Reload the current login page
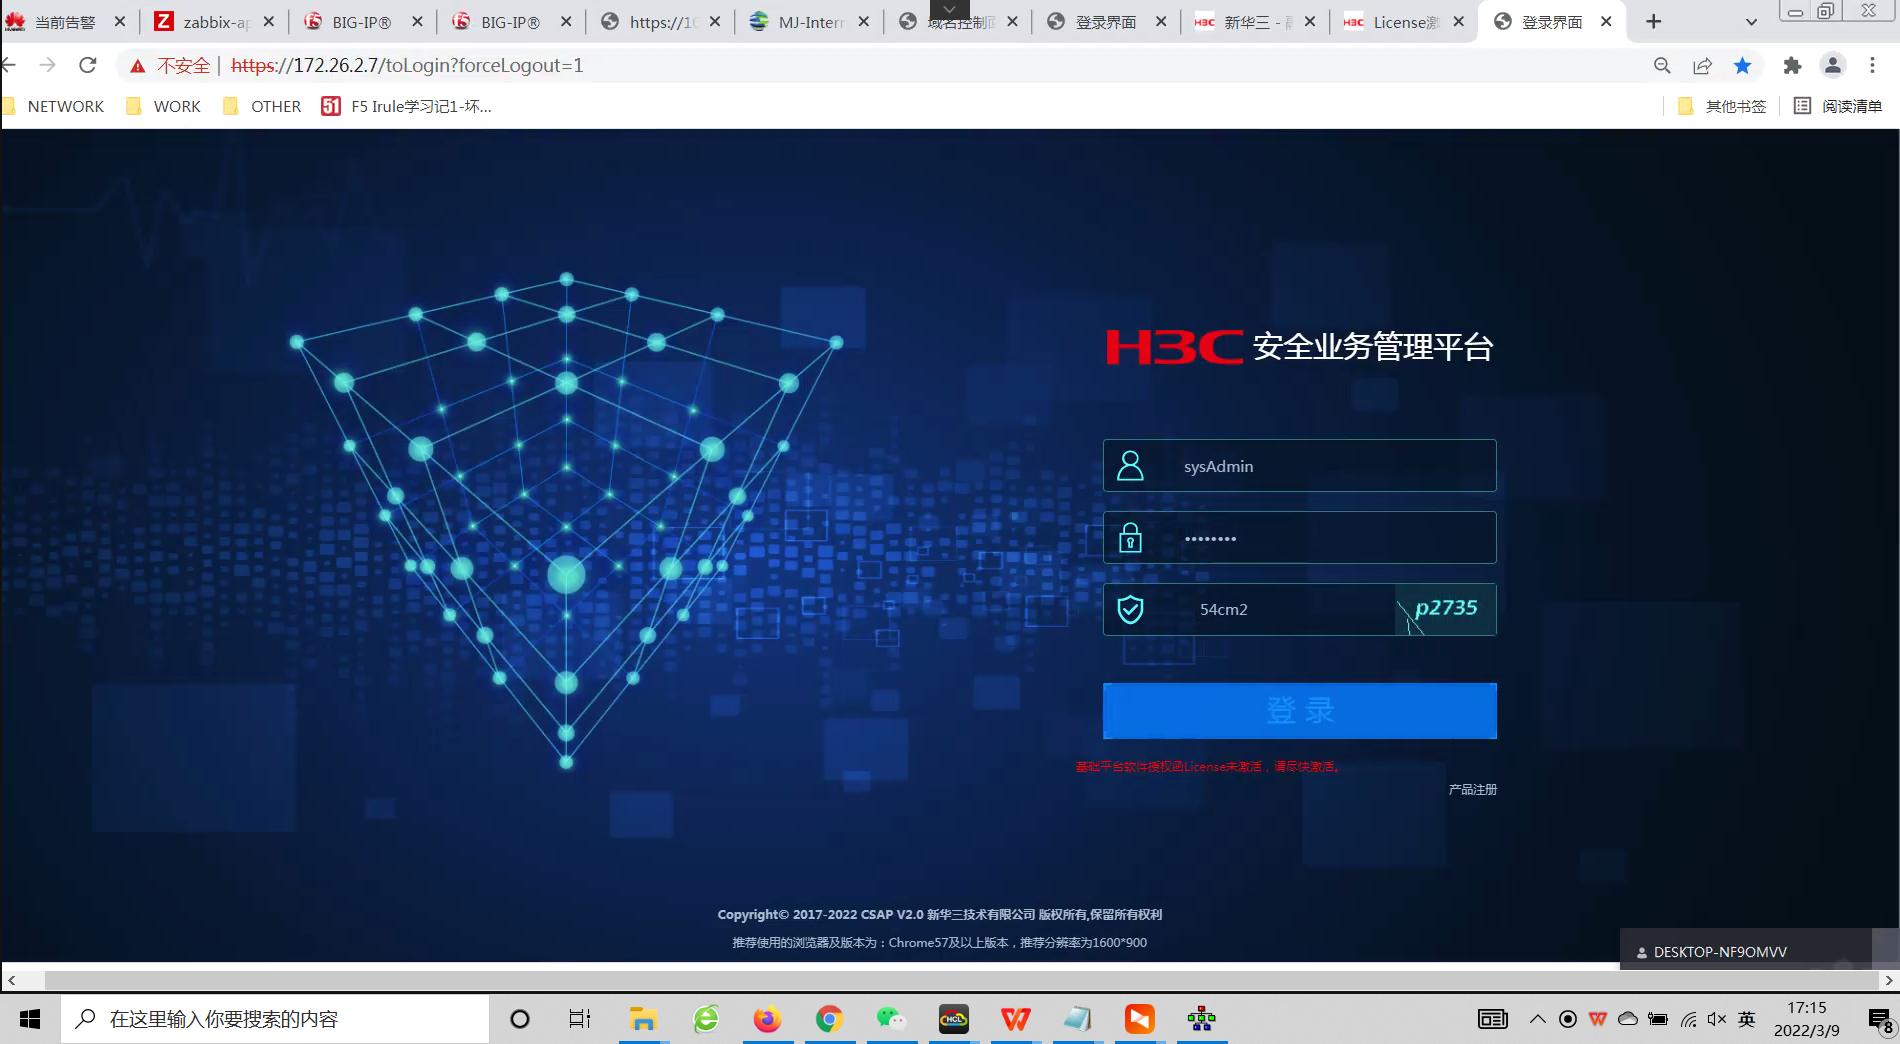 [x=88, y=65]
